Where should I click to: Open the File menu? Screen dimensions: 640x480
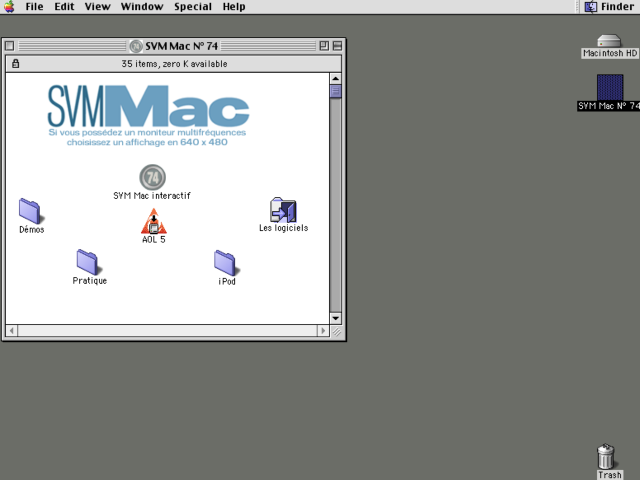pos(34,7)
